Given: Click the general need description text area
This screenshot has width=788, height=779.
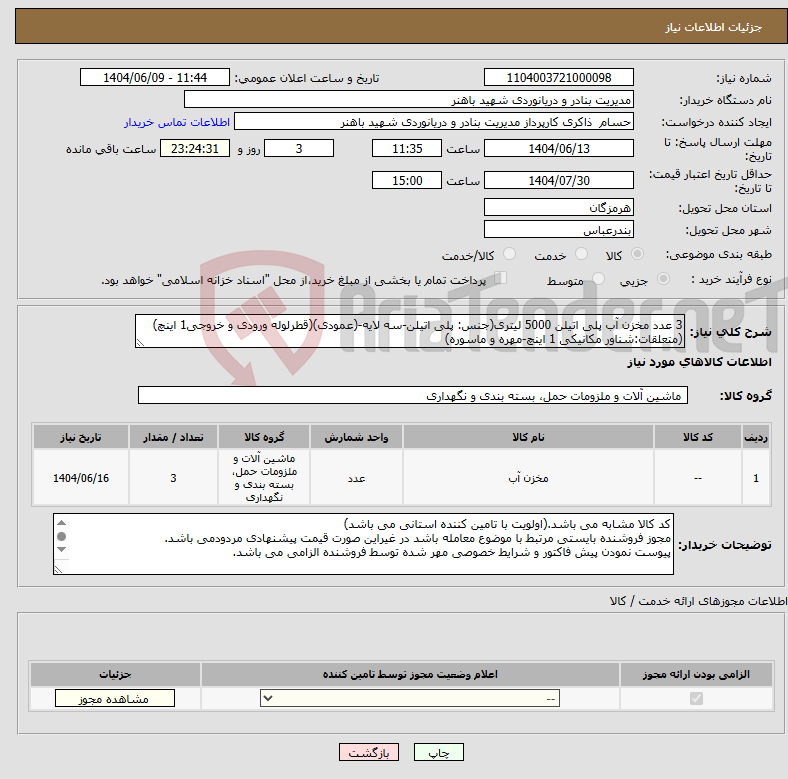Looking at the screenshot, I should (x=410, y=332).
